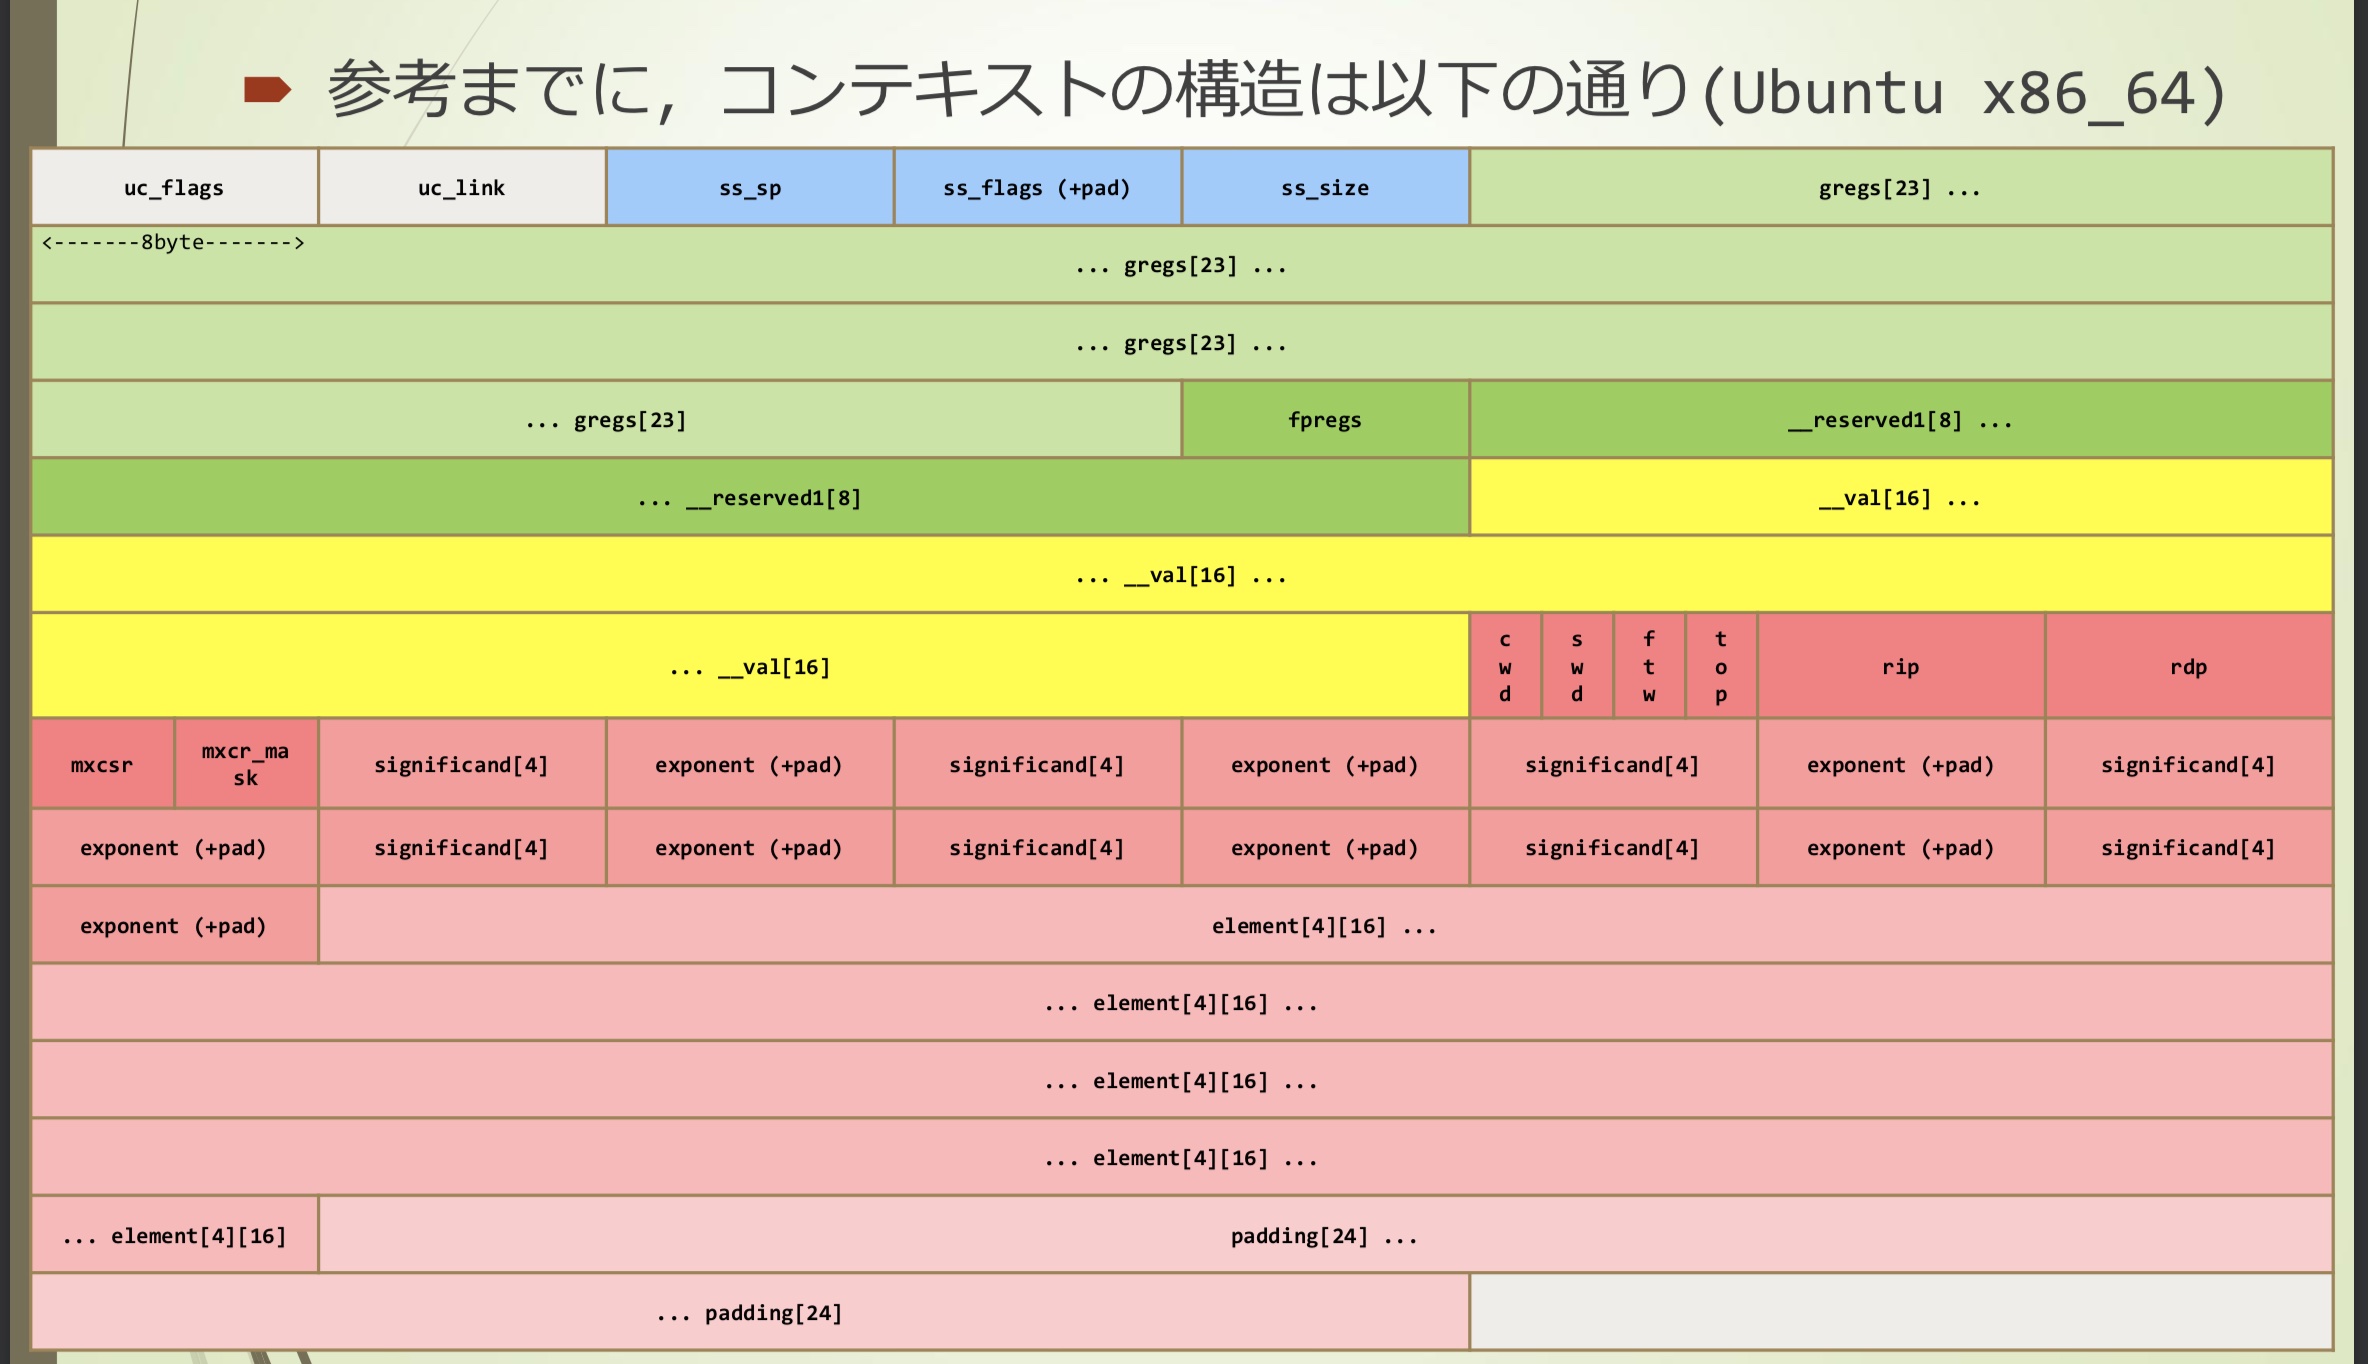Click the '... padding[24]' bottom cell

tap(750, 1313)
